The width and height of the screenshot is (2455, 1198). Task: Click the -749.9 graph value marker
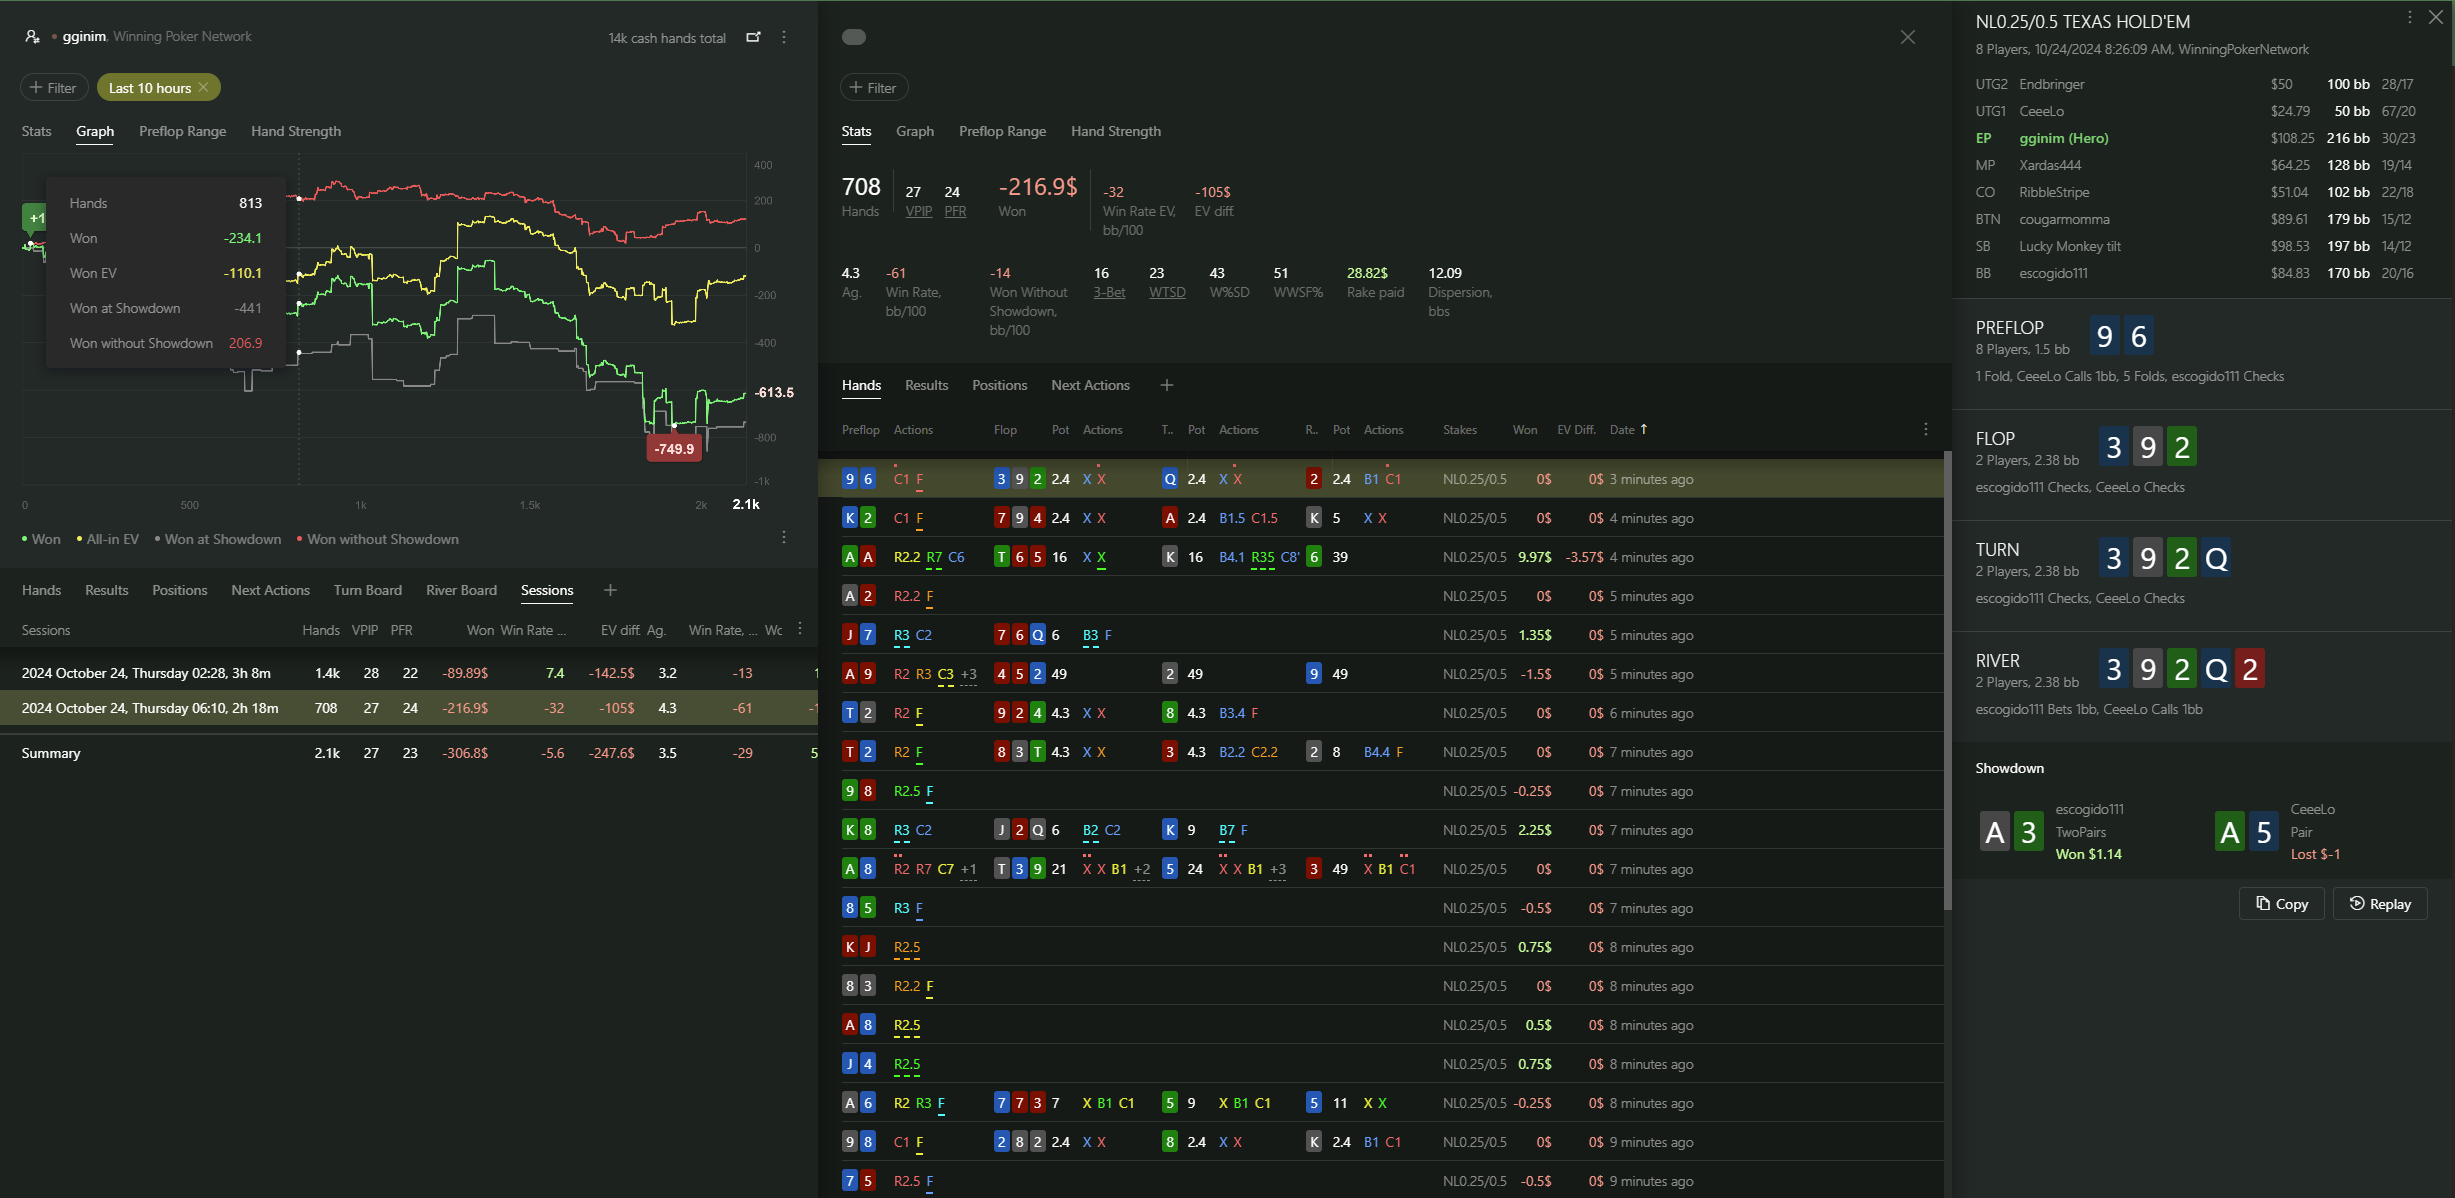tap(674, 449)
